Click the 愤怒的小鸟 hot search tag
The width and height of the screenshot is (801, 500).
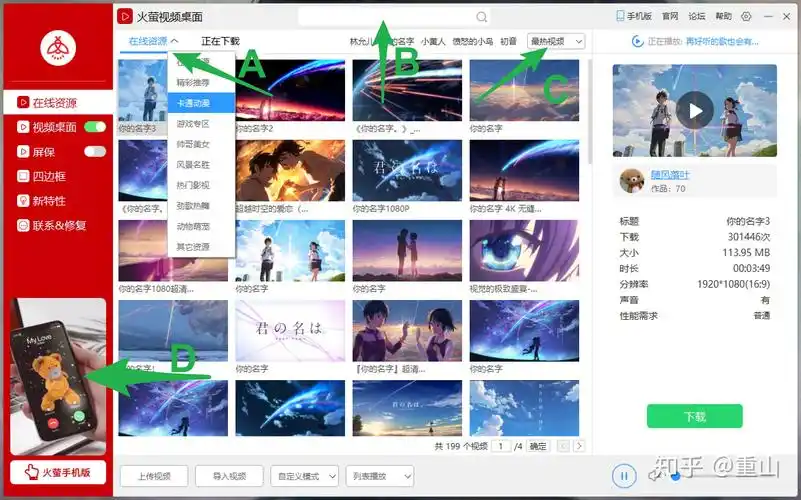tap(473, 41)
